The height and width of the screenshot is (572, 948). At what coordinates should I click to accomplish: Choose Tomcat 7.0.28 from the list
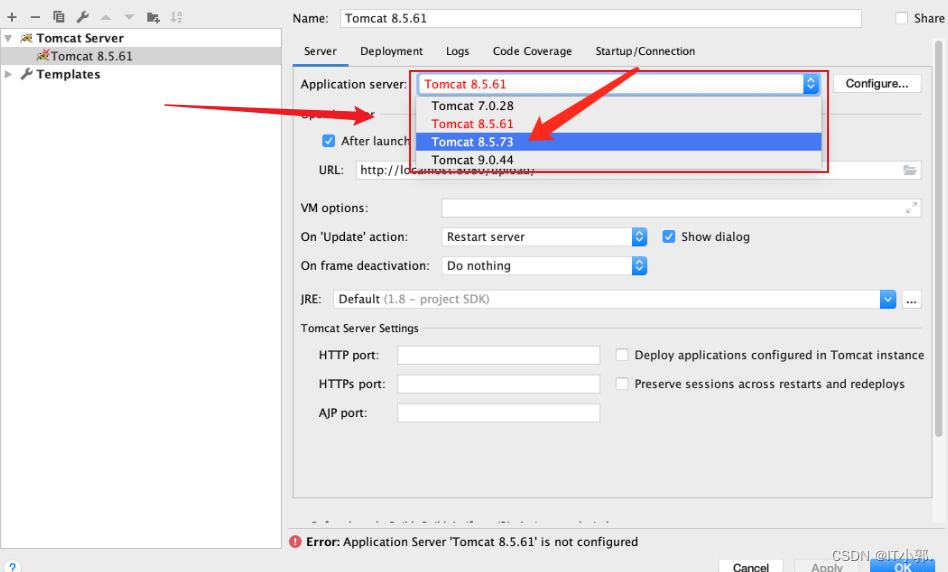click(618, 106)
